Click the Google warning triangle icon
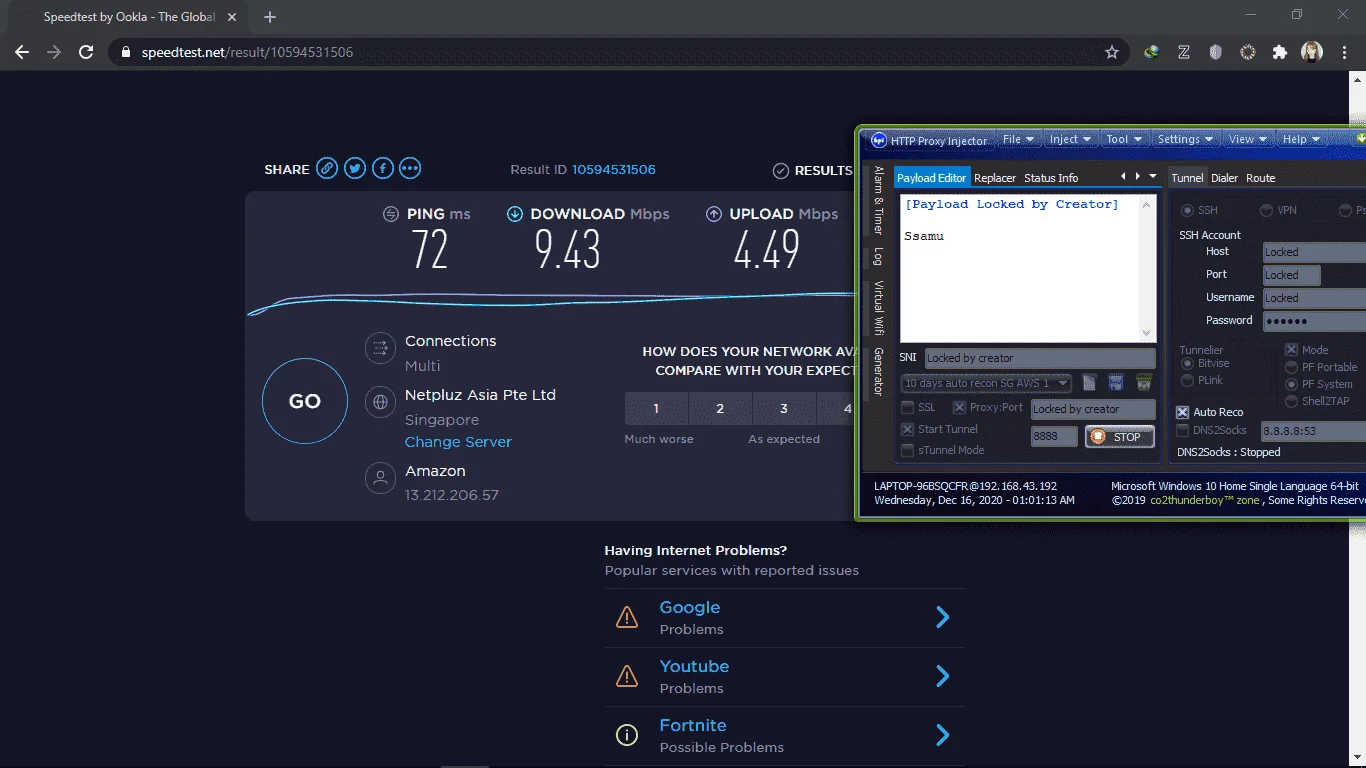Image resolution: width=1366 pixels, height=768 pixels. pyautogui.click(x=627, y=617)
